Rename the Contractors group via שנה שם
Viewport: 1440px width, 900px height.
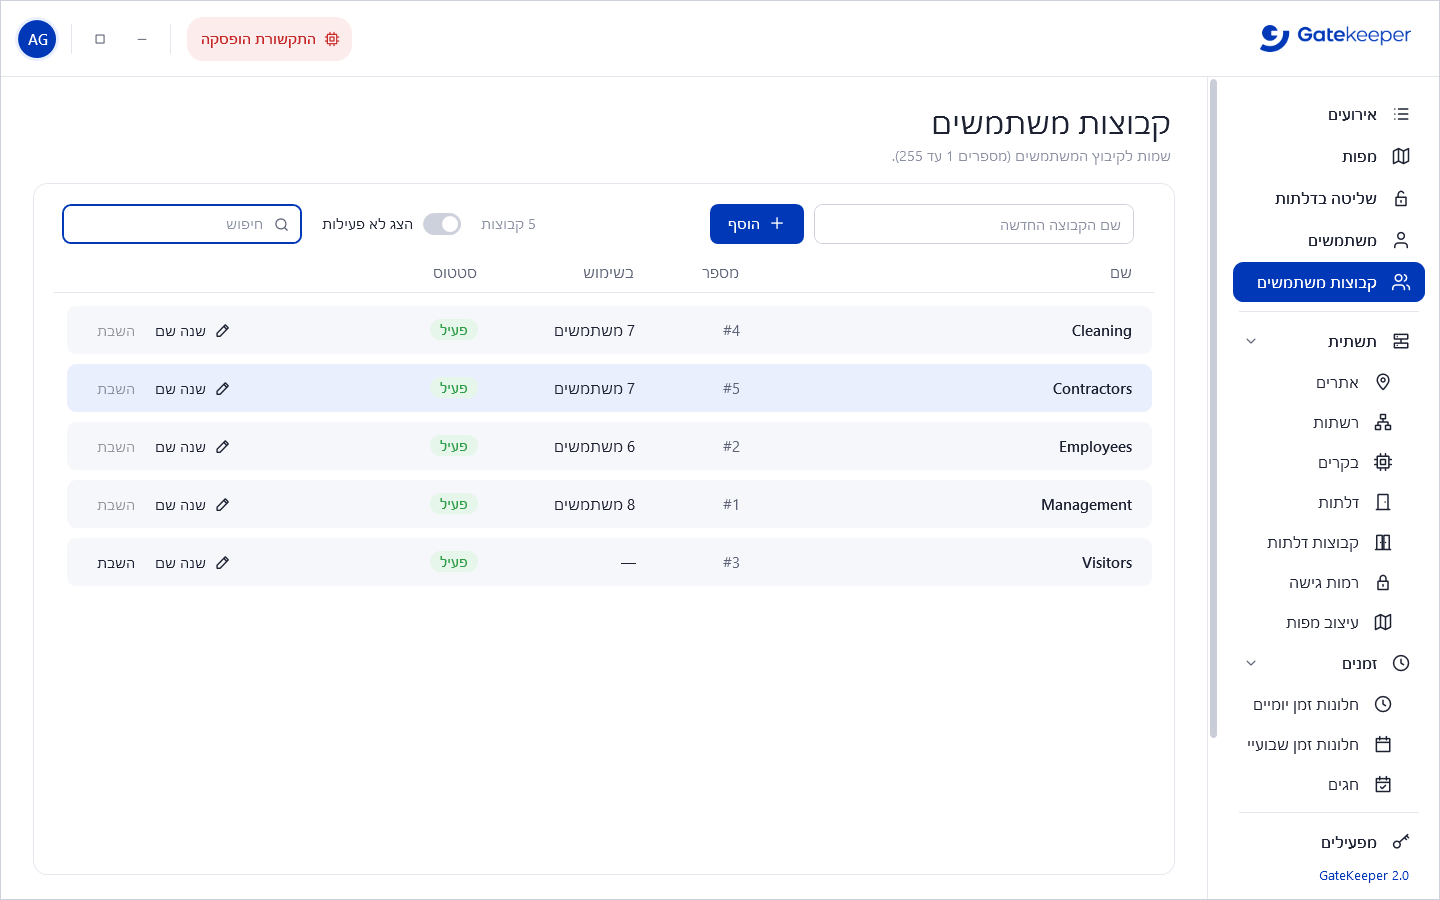point(192,389)
